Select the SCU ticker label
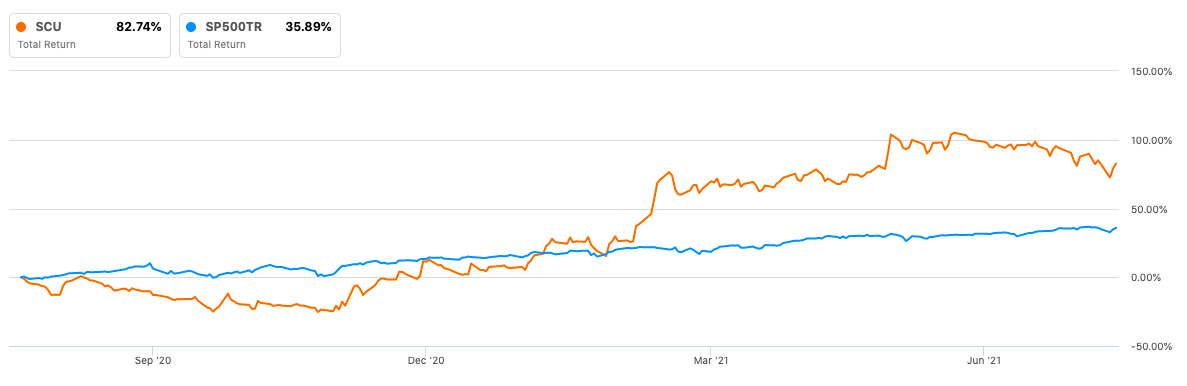The height and width of the screenshot is (386, 1187). tap(47, 27)
